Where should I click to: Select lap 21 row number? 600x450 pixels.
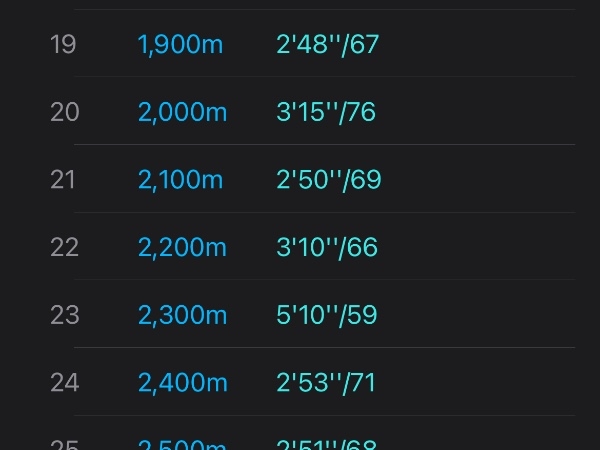(62, 179)
